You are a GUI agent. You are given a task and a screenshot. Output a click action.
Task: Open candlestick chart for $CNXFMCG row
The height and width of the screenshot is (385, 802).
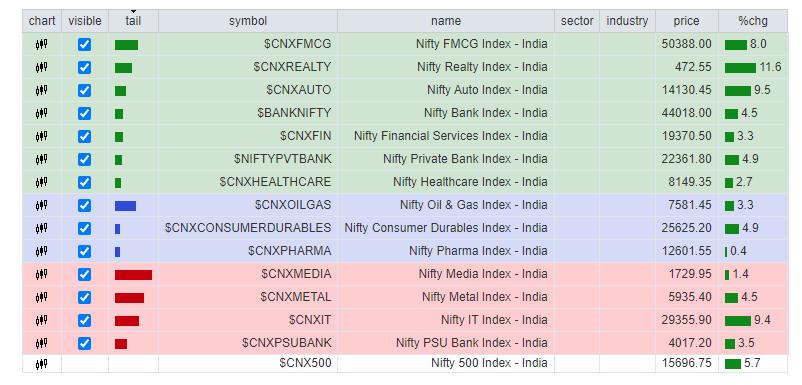point(41,44)
